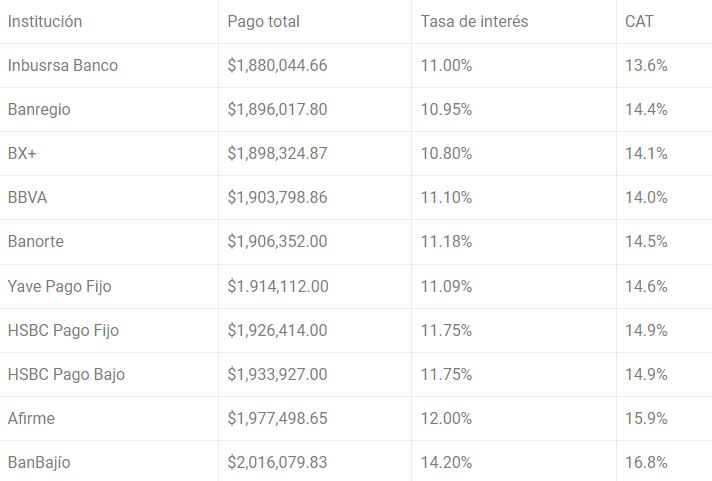Click HSBC Pago Fijo row label
This screenshot has height=481, width=712.
pyautogui.click(x=63, y=330)
